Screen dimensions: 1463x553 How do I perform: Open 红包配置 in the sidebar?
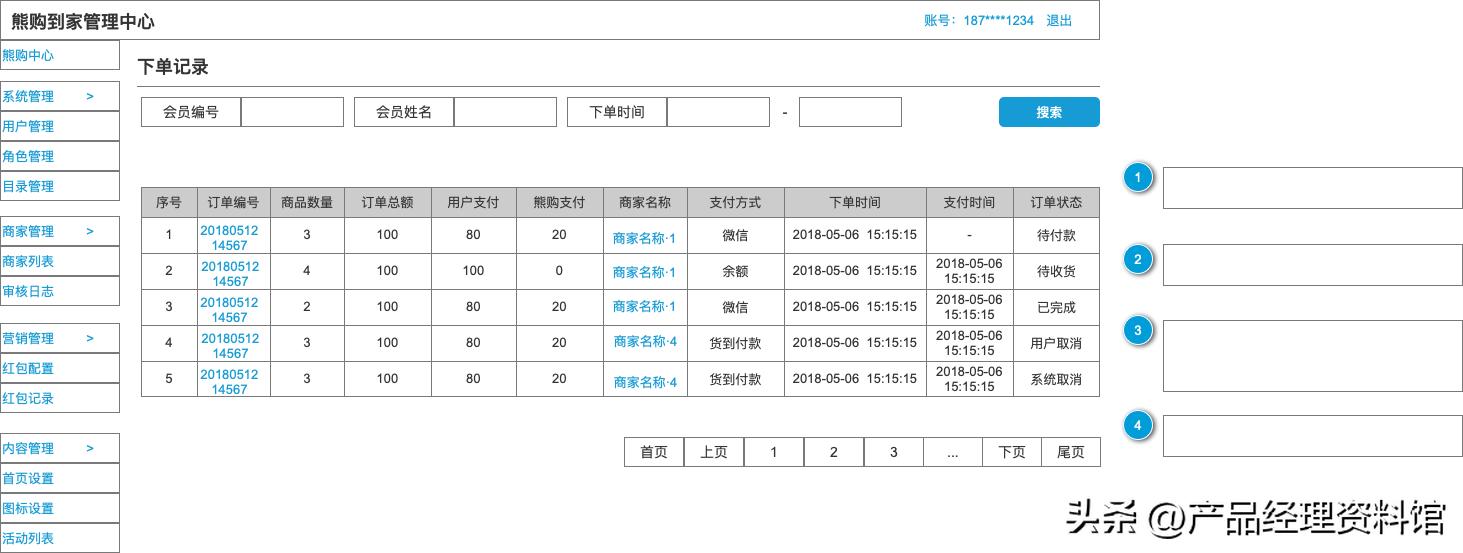[59, 368]
